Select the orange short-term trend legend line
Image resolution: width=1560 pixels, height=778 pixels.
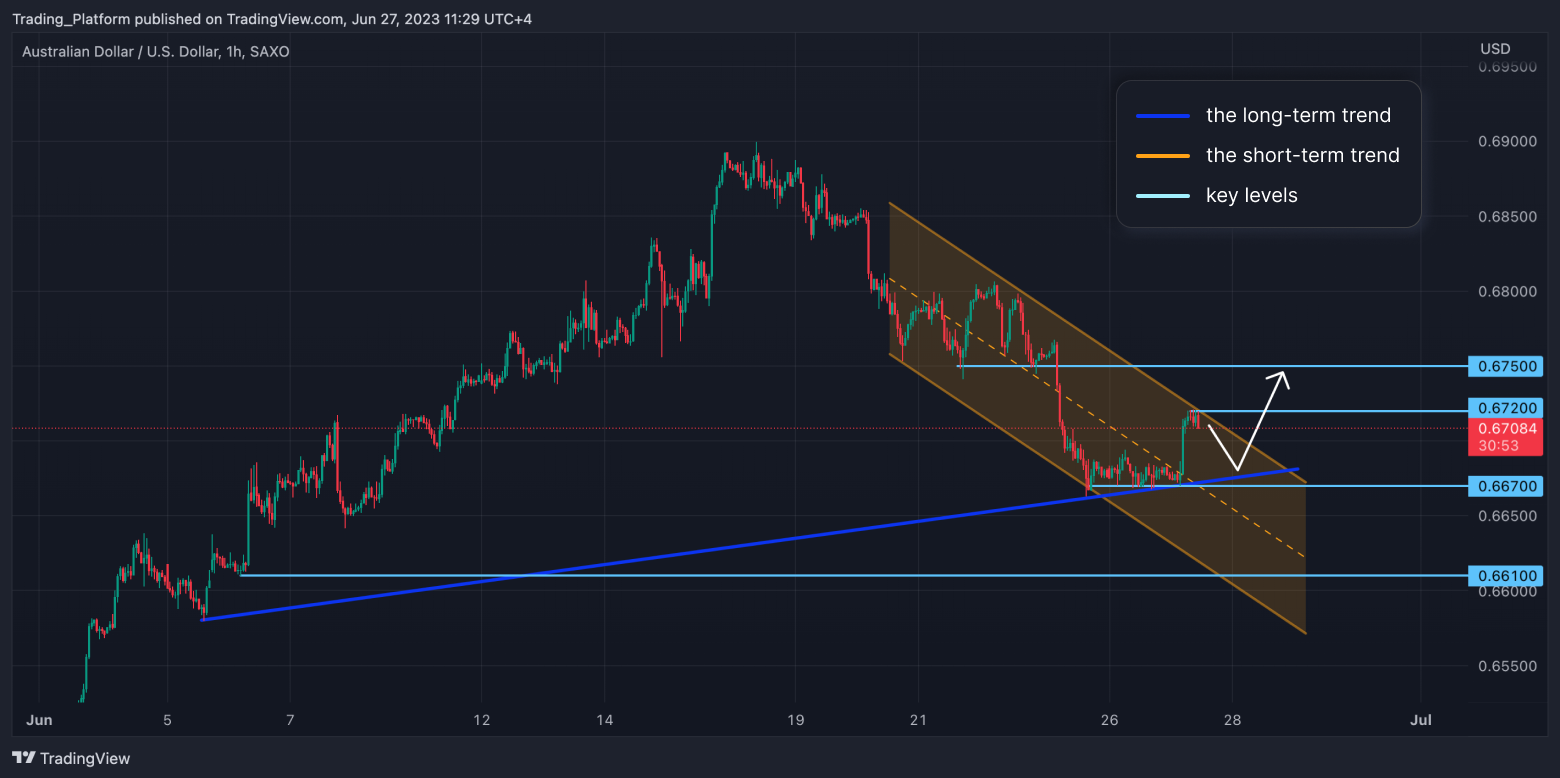(1163, 156)
